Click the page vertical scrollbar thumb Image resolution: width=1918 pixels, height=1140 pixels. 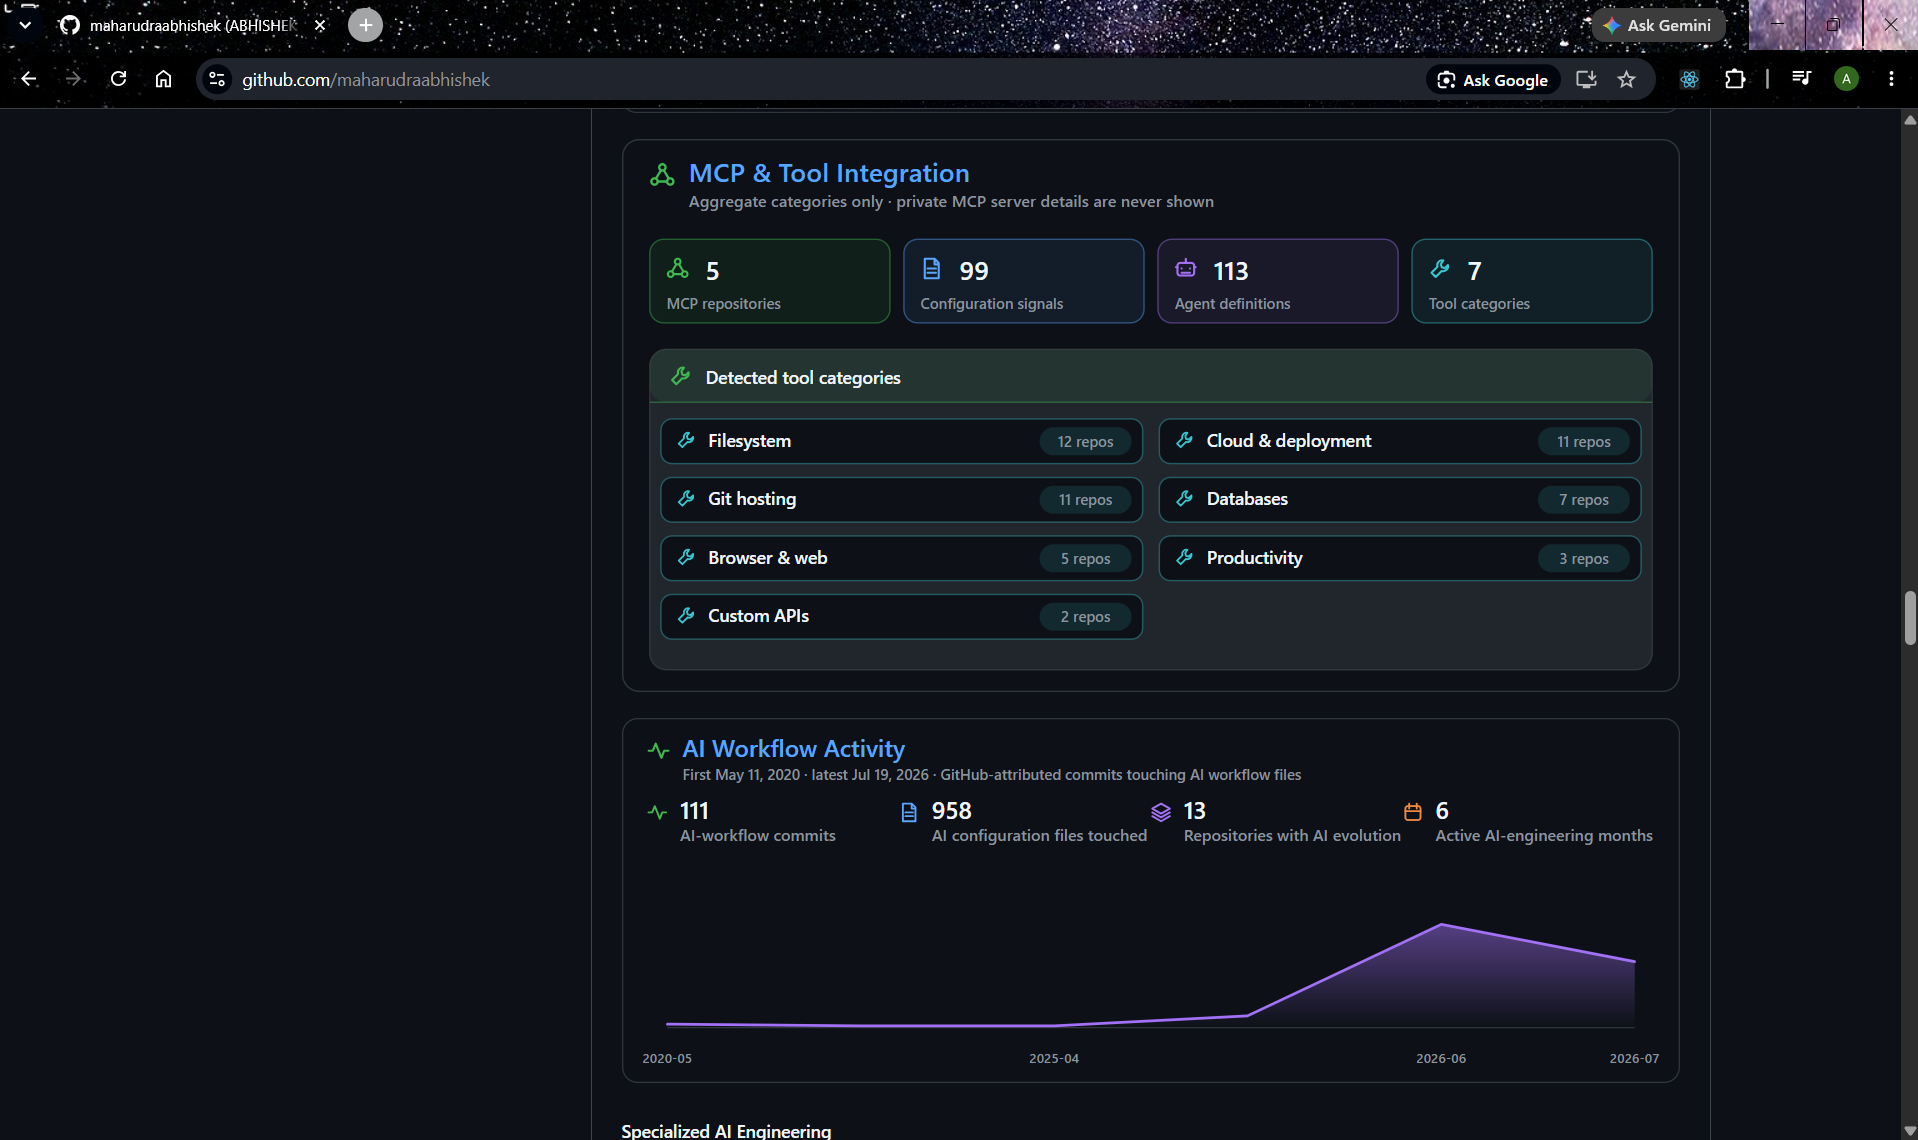point(1910,617)
